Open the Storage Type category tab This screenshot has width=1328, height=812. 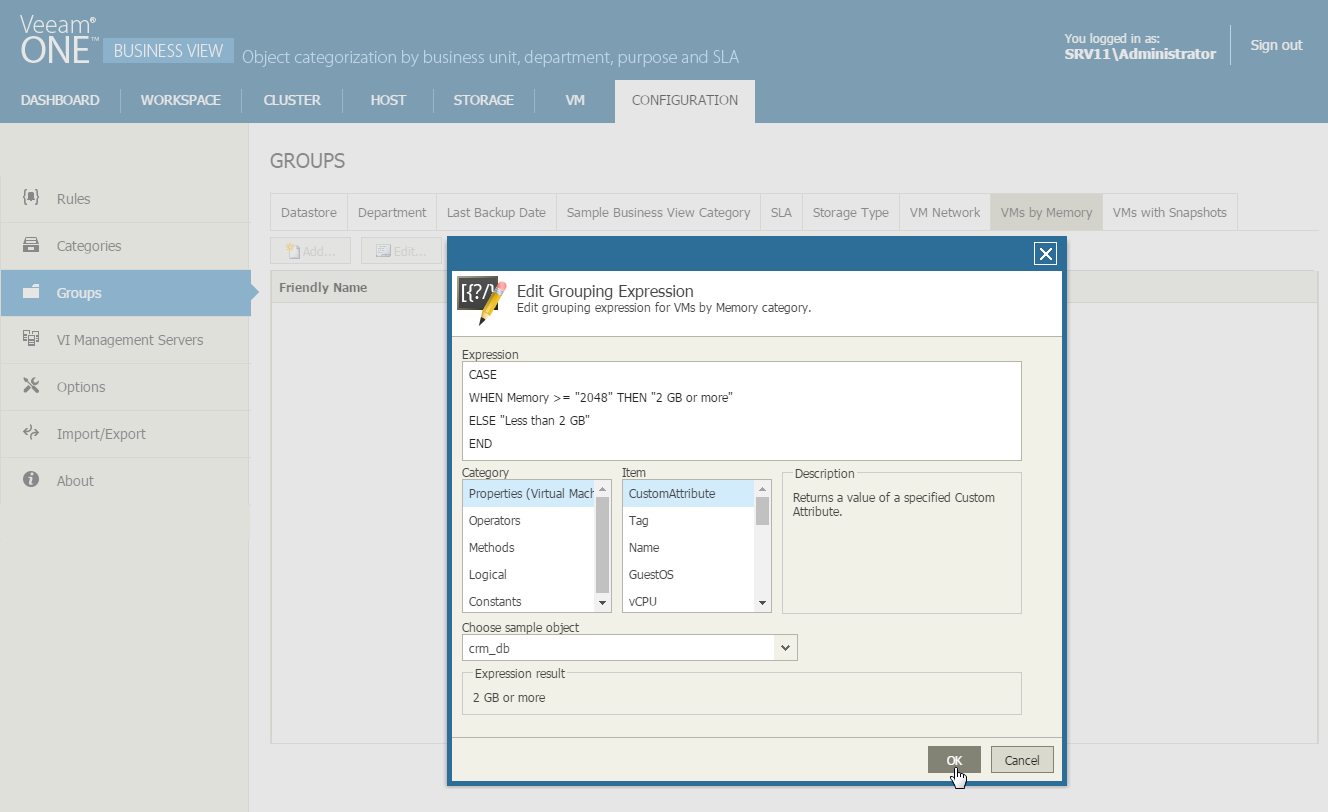click(x=850, y=212)
